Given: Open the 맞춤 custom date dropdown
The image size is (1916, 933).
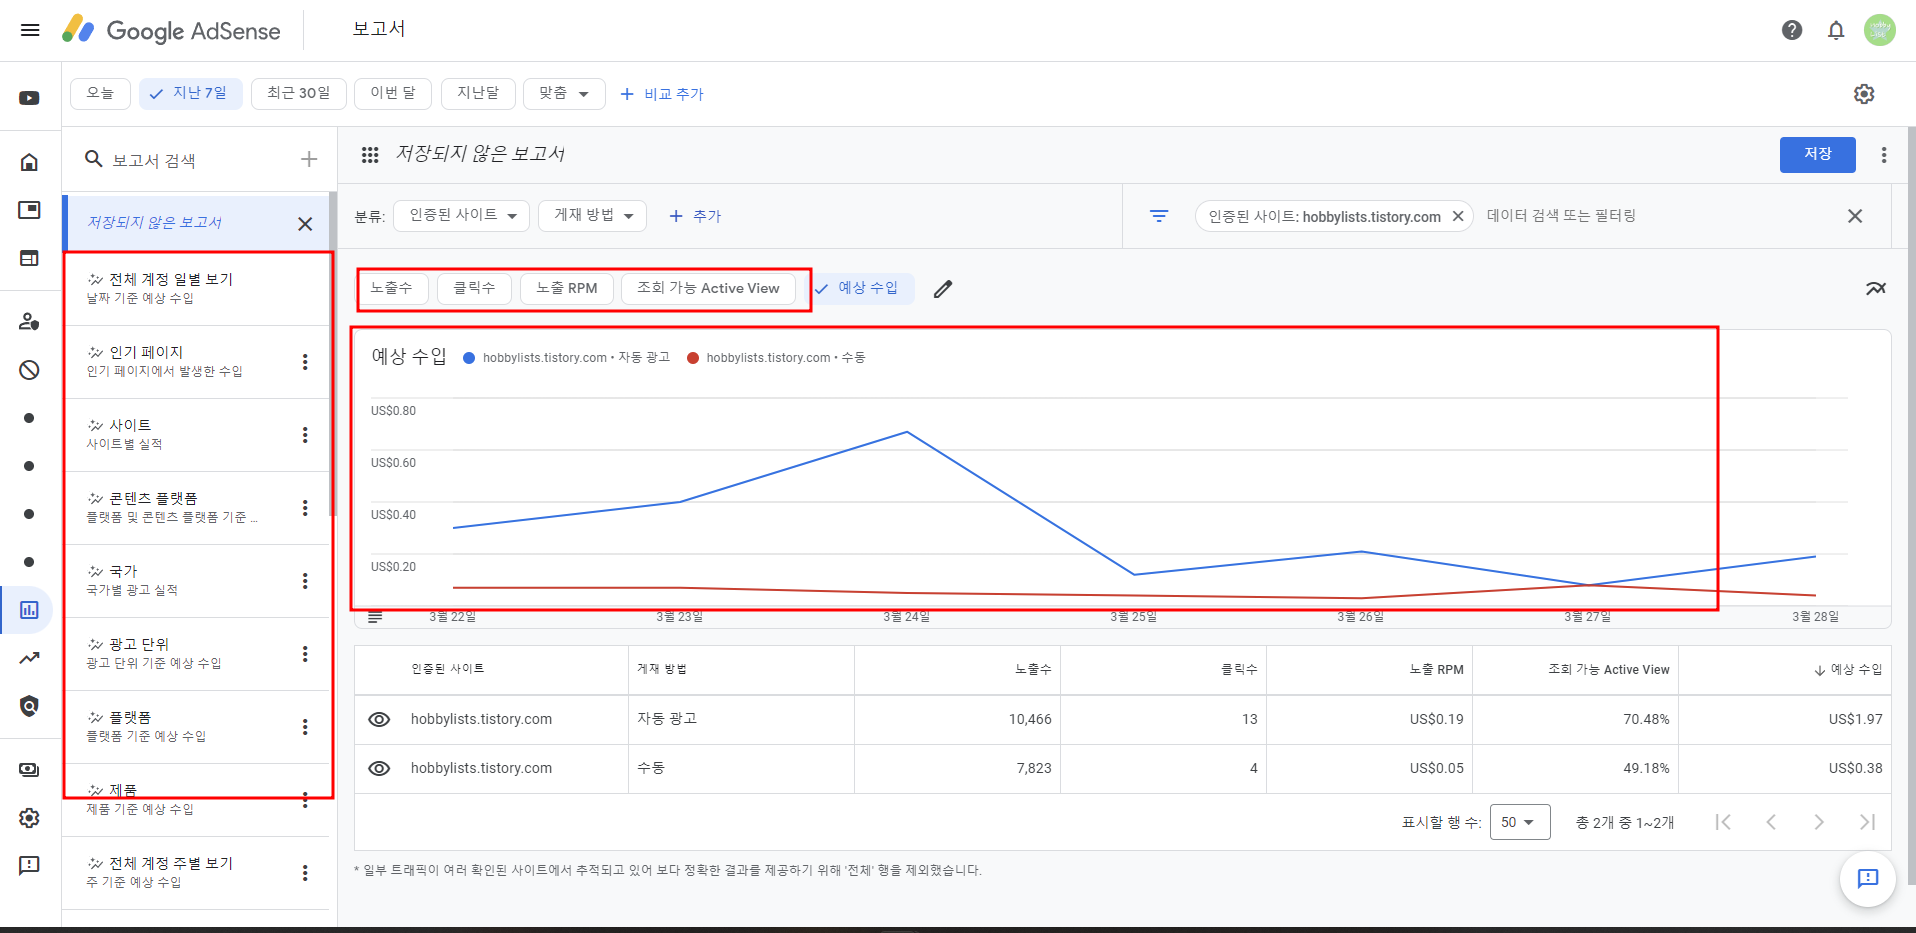Looking at the screenshot, I should pyautogui.click(x=565, y=93).
